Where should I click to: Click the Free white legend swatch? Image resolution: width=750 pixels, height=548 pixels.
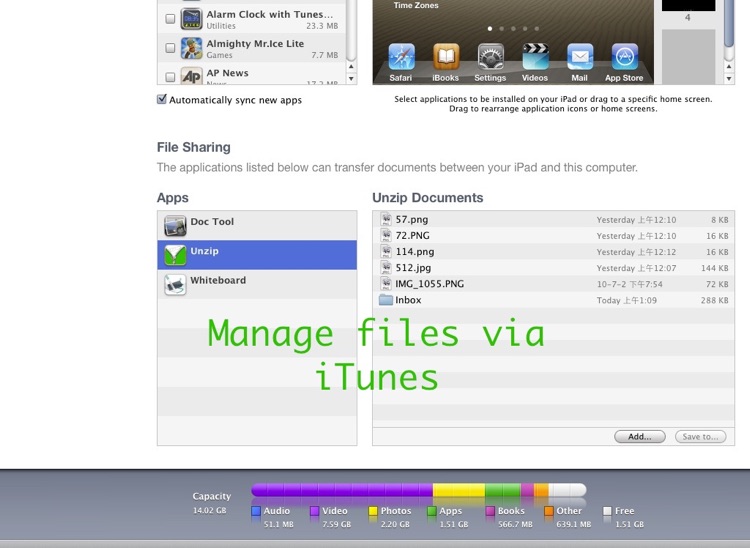(607, 511)
